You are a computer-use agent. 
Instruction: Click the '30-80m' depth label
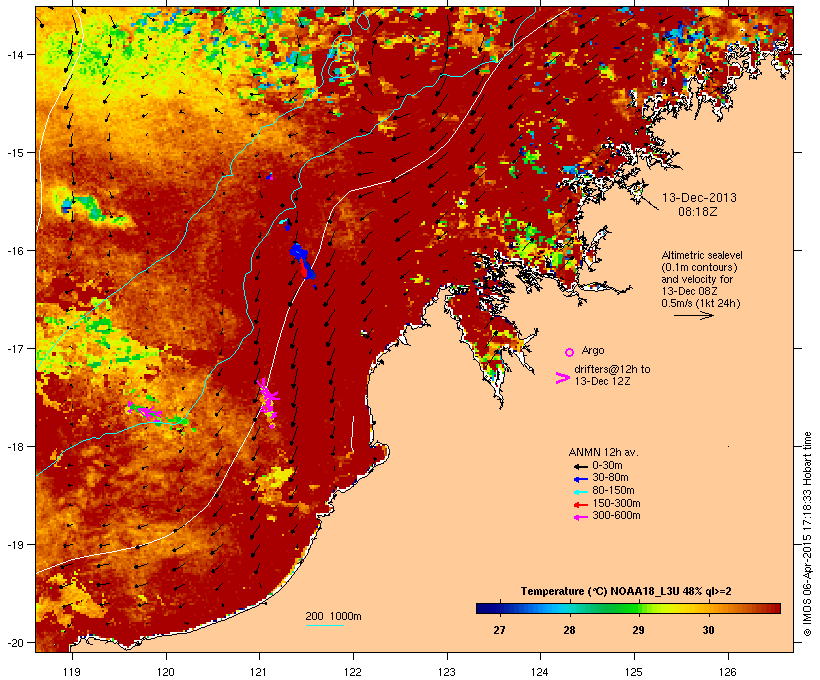point(610,478)
